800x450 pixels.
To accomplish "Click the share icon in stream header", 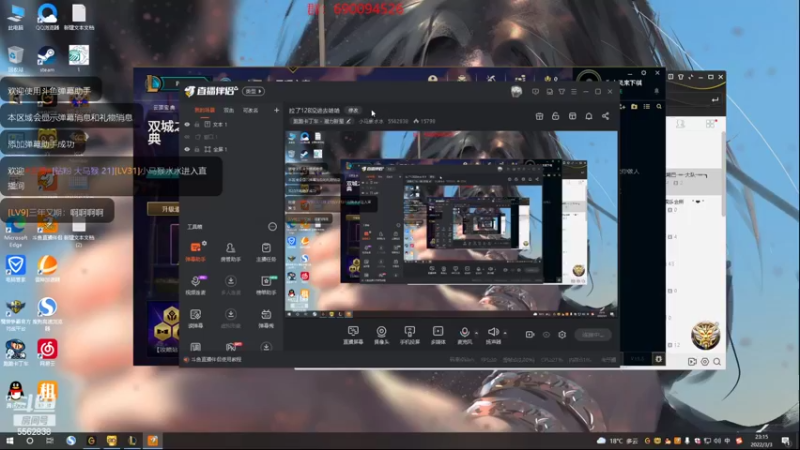I will point(605,116).
